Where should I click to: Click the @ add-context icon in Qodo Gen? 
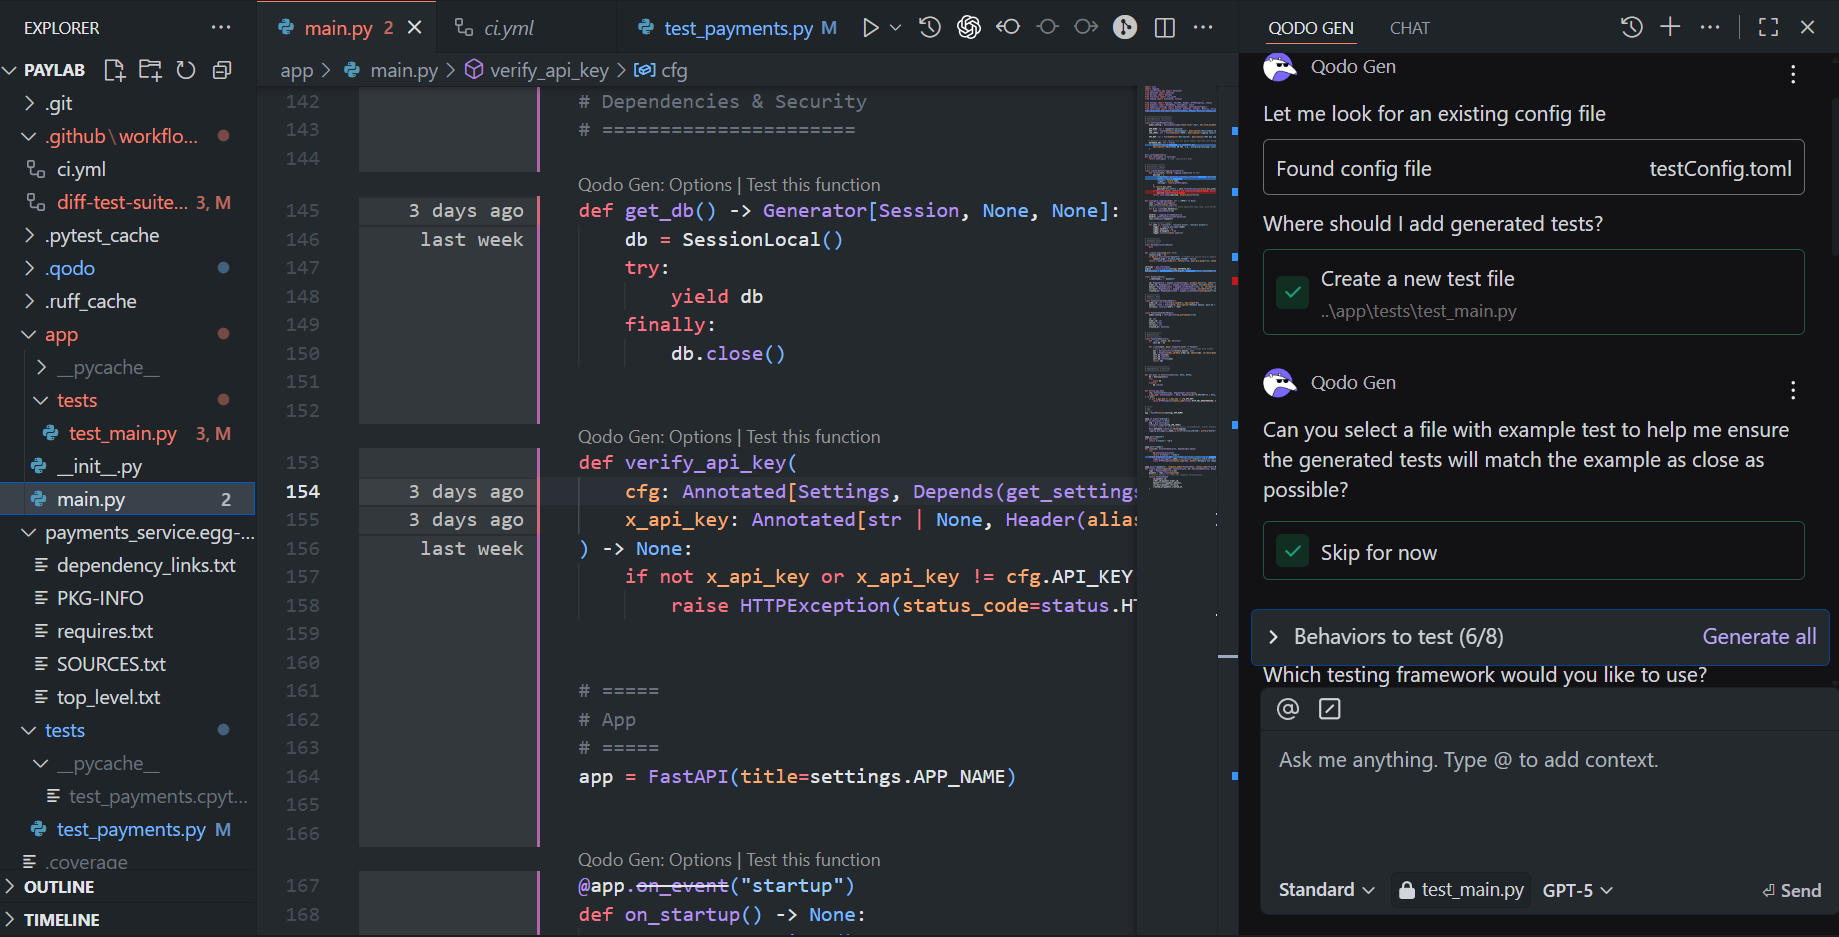tap(1287, 709)
